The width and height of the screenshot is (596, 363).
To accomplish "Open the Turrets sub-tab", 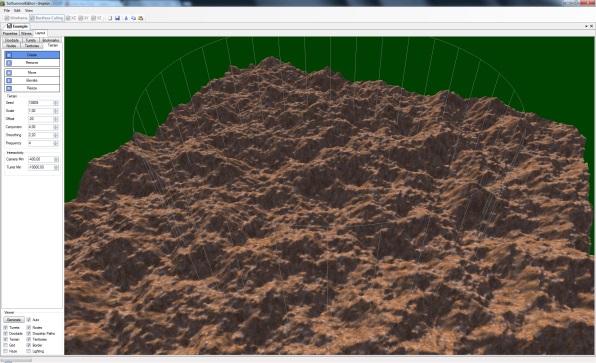I will click(x=31, y=40).
